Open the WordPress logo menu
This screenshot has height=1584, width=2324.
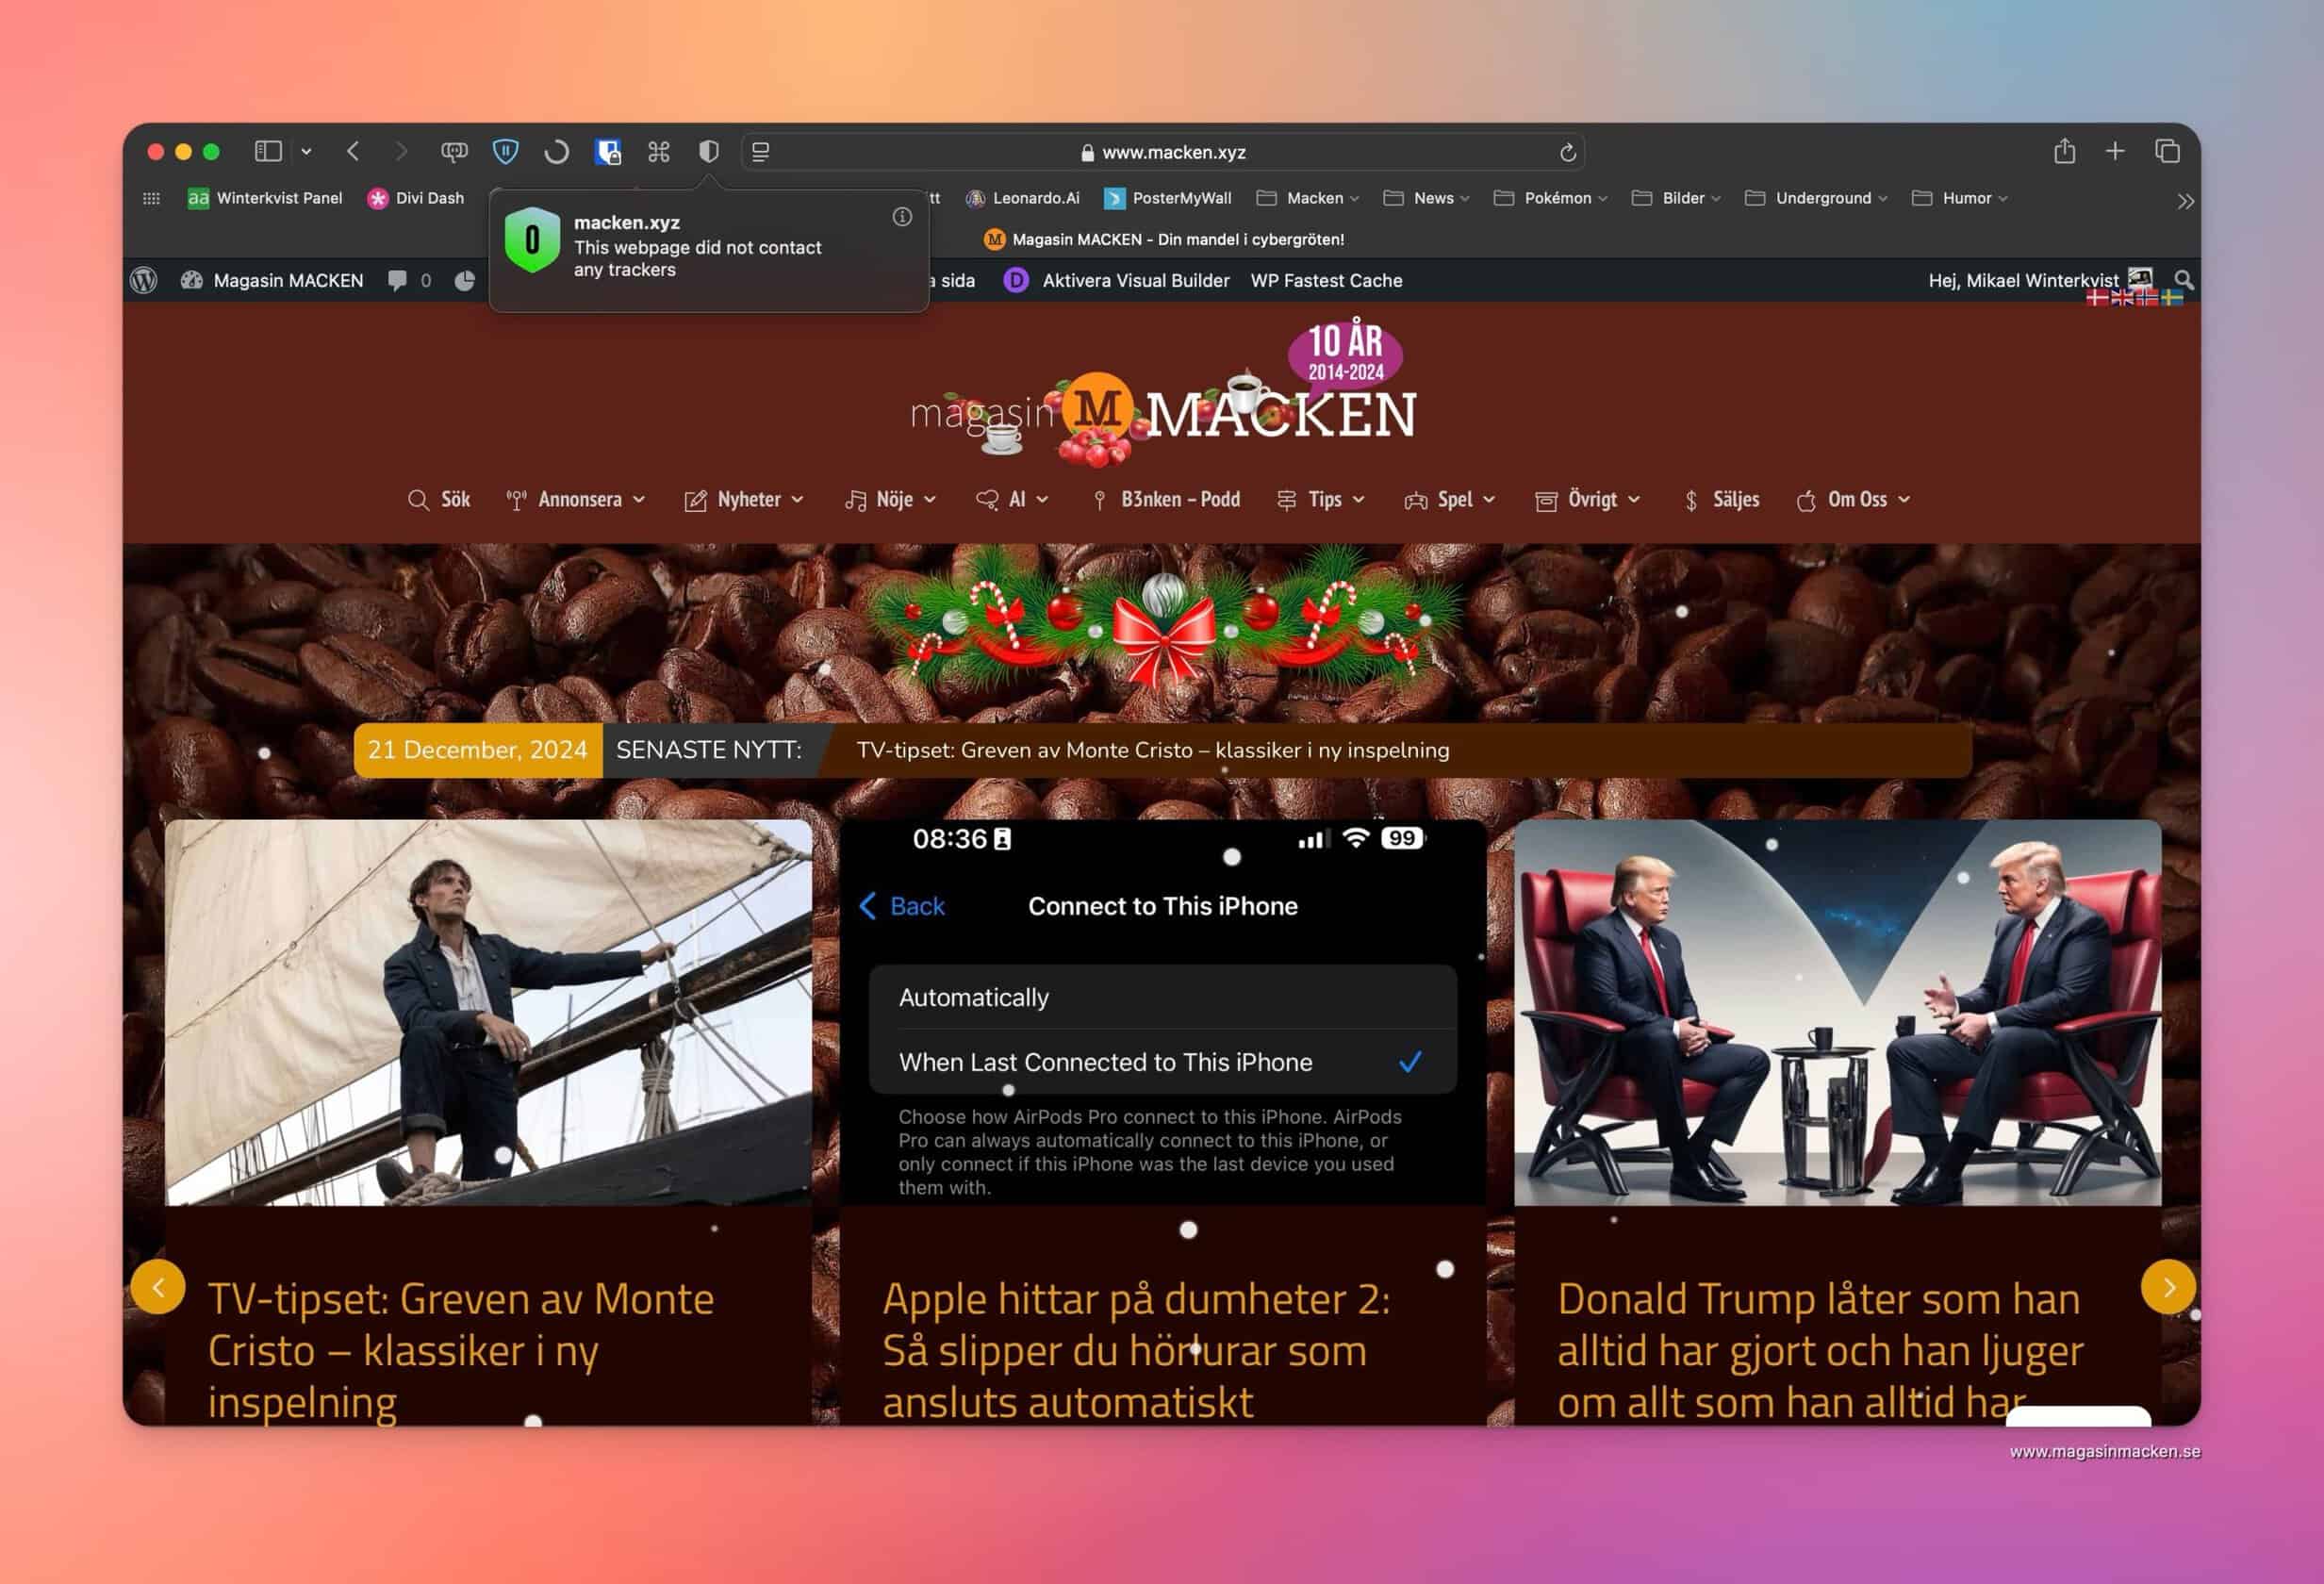click(144, 281)
